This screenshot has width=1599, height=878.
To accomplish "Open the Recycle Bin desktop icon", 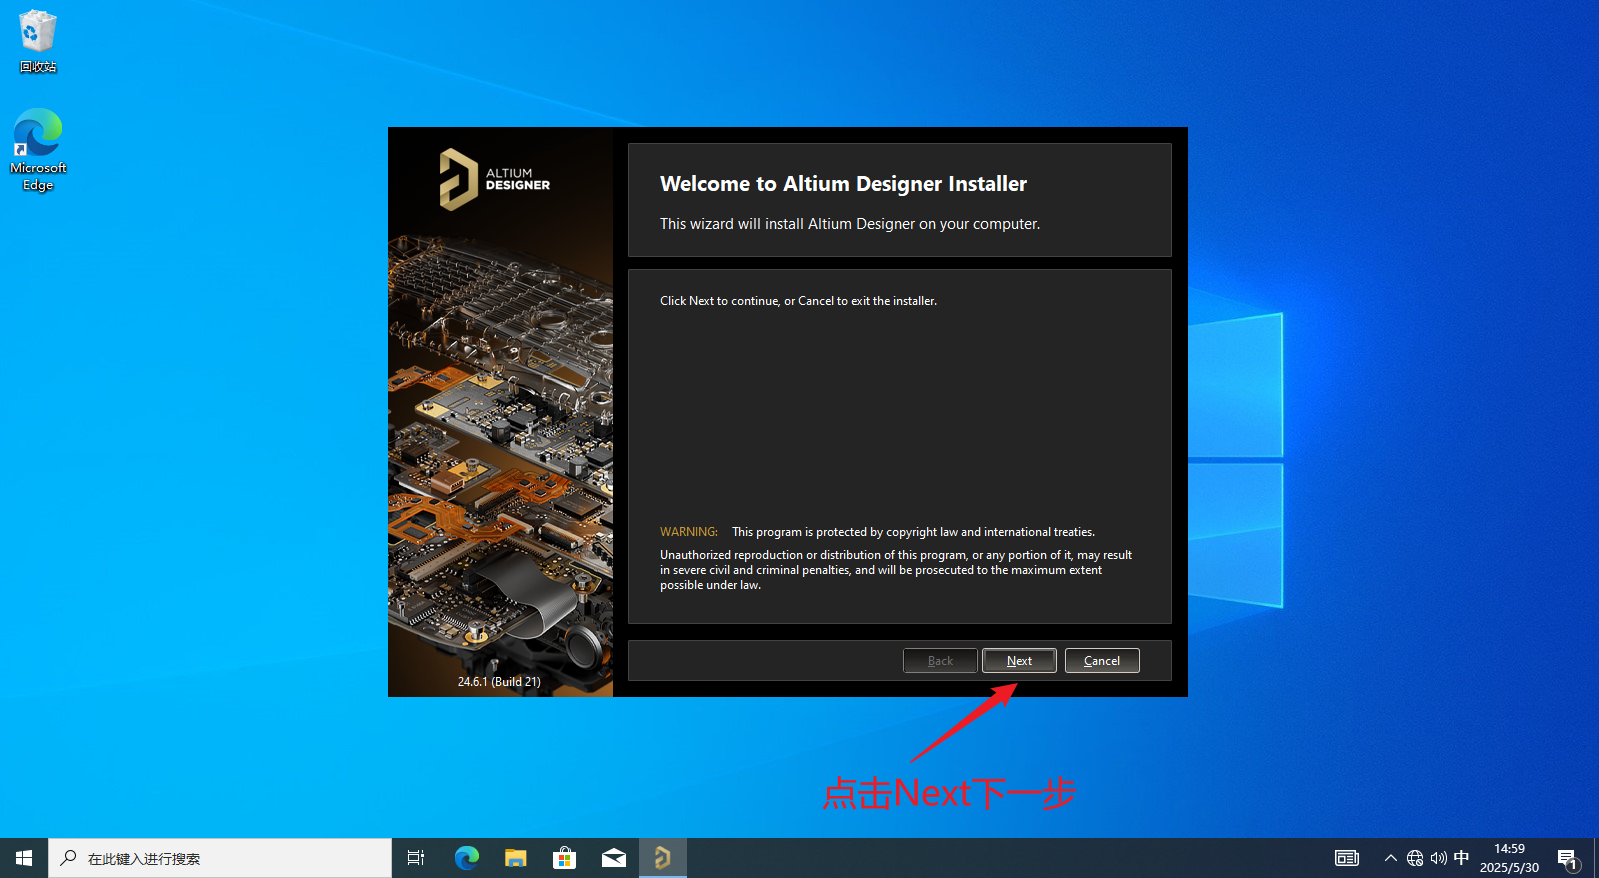I will coord(38,42).
